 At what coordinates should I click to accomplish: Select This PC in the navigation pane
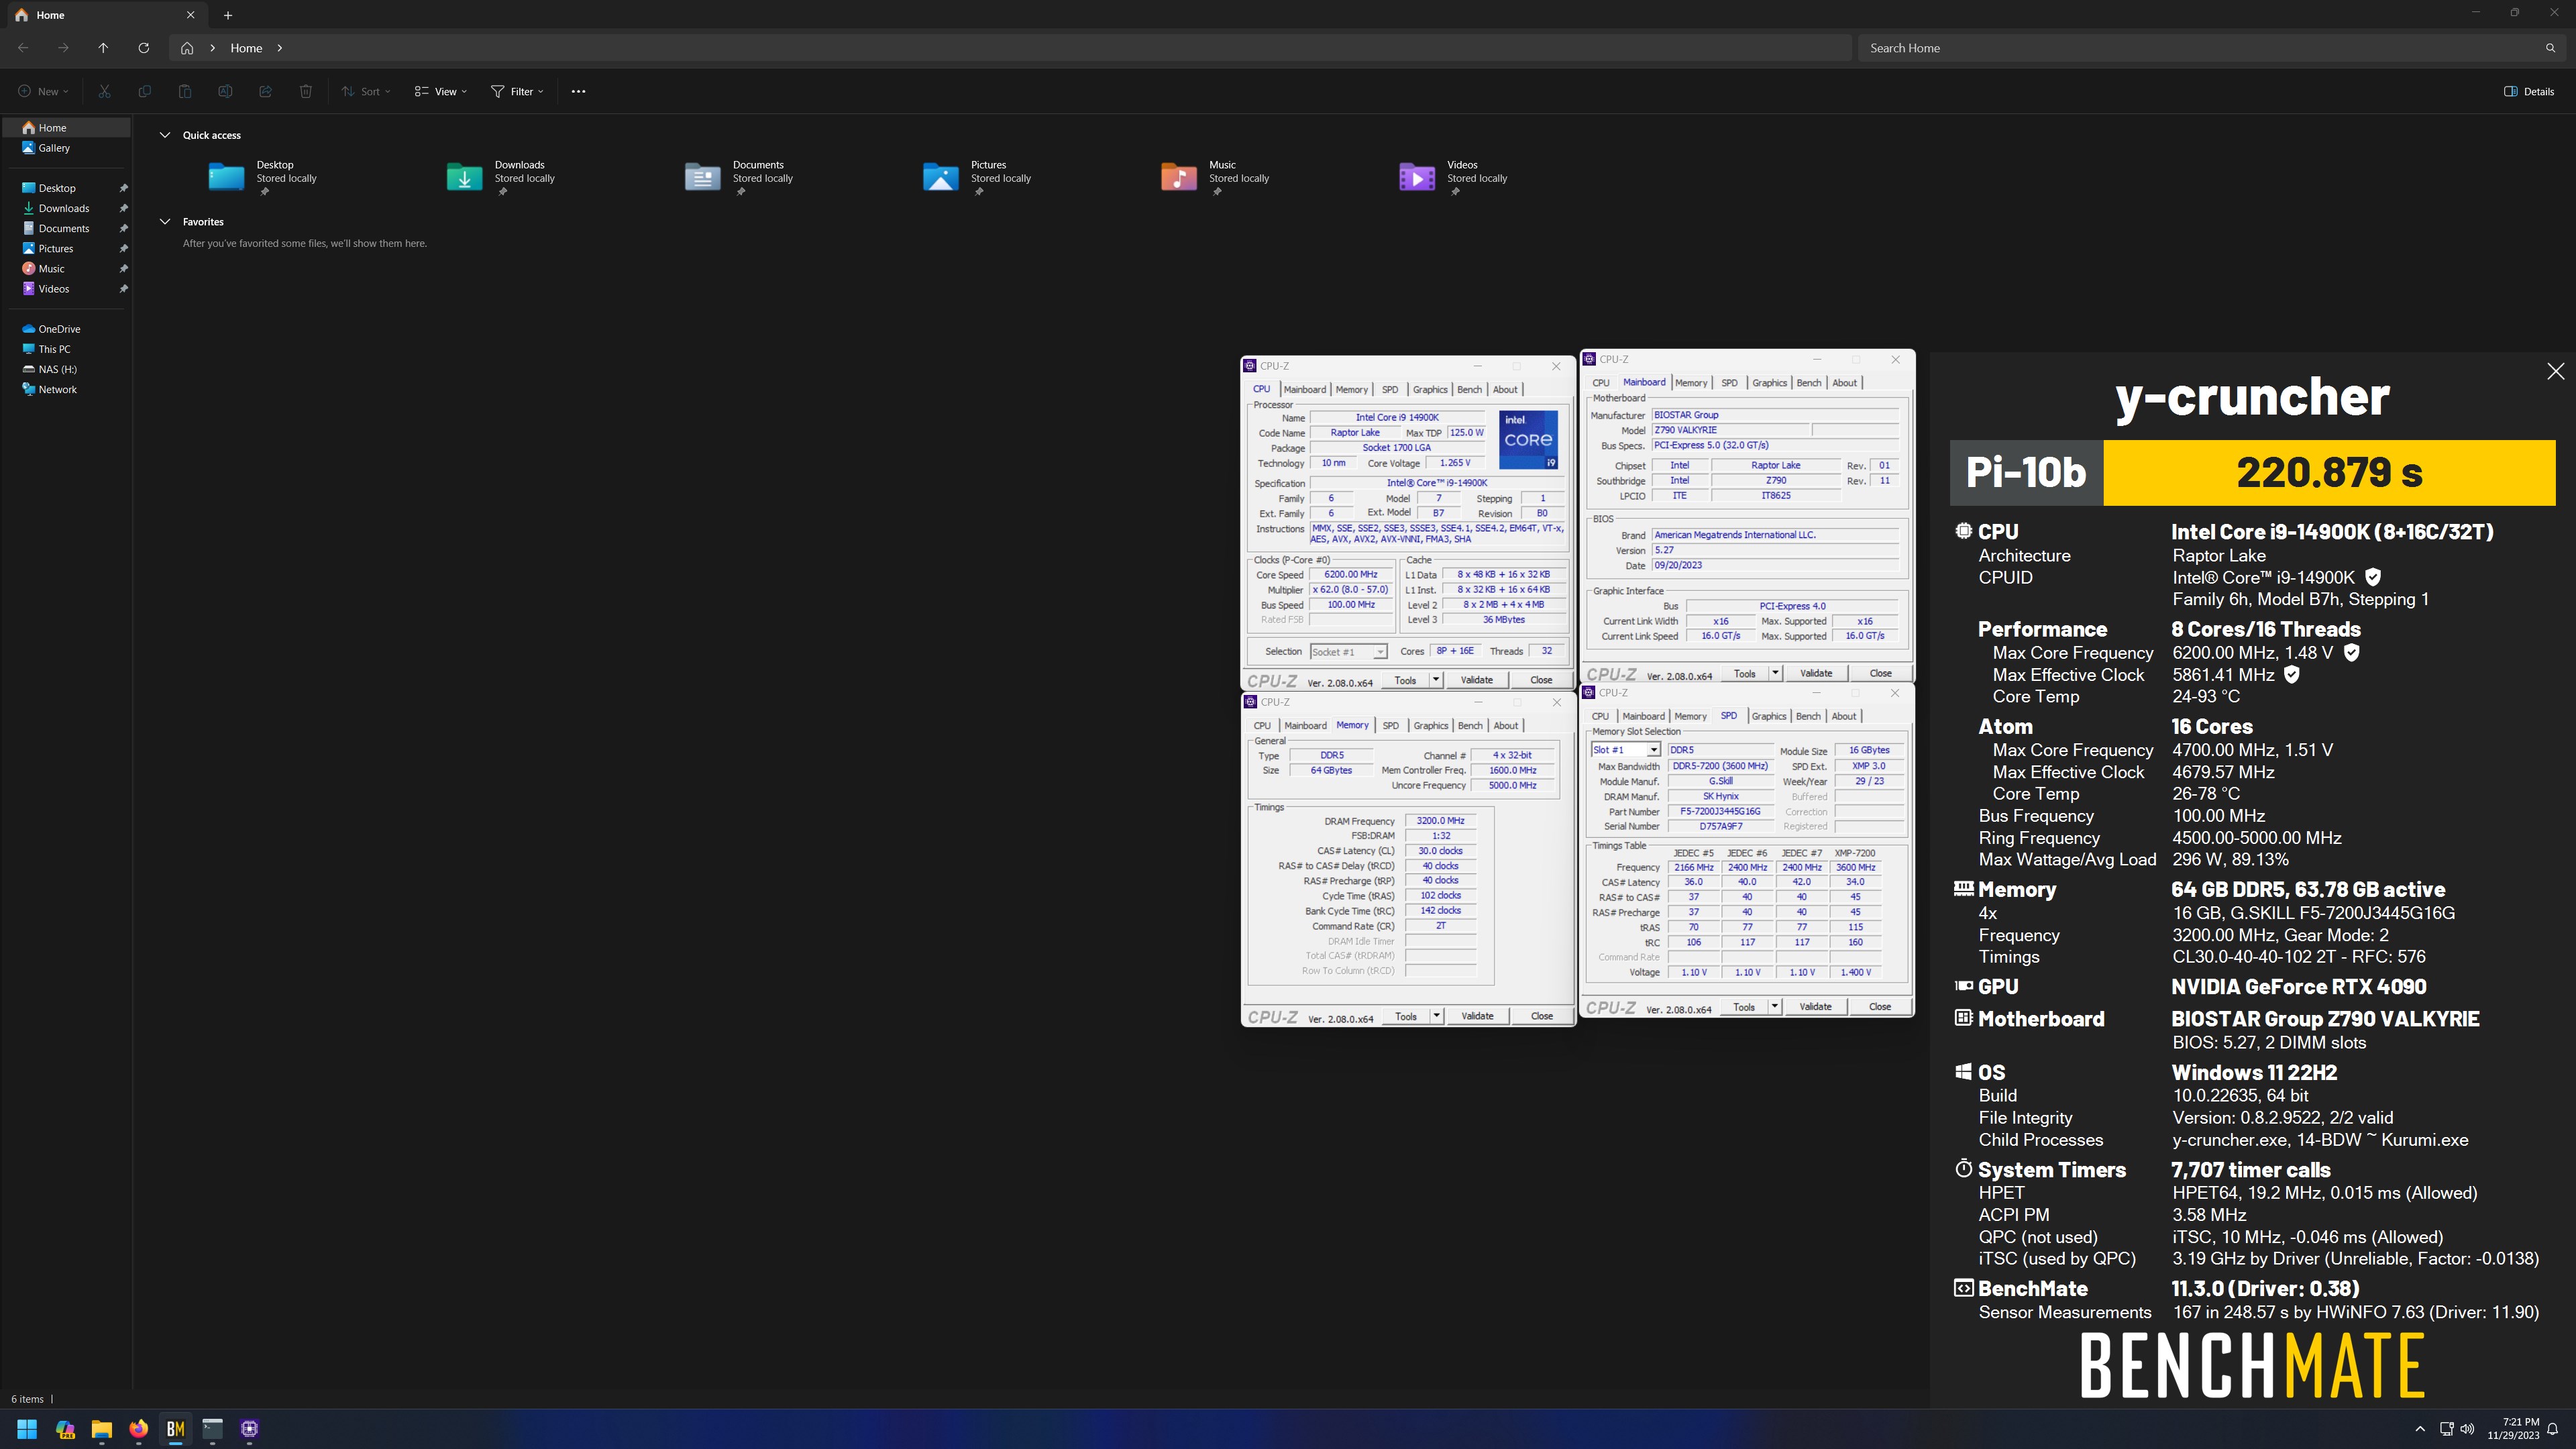(x=54, y=349)
